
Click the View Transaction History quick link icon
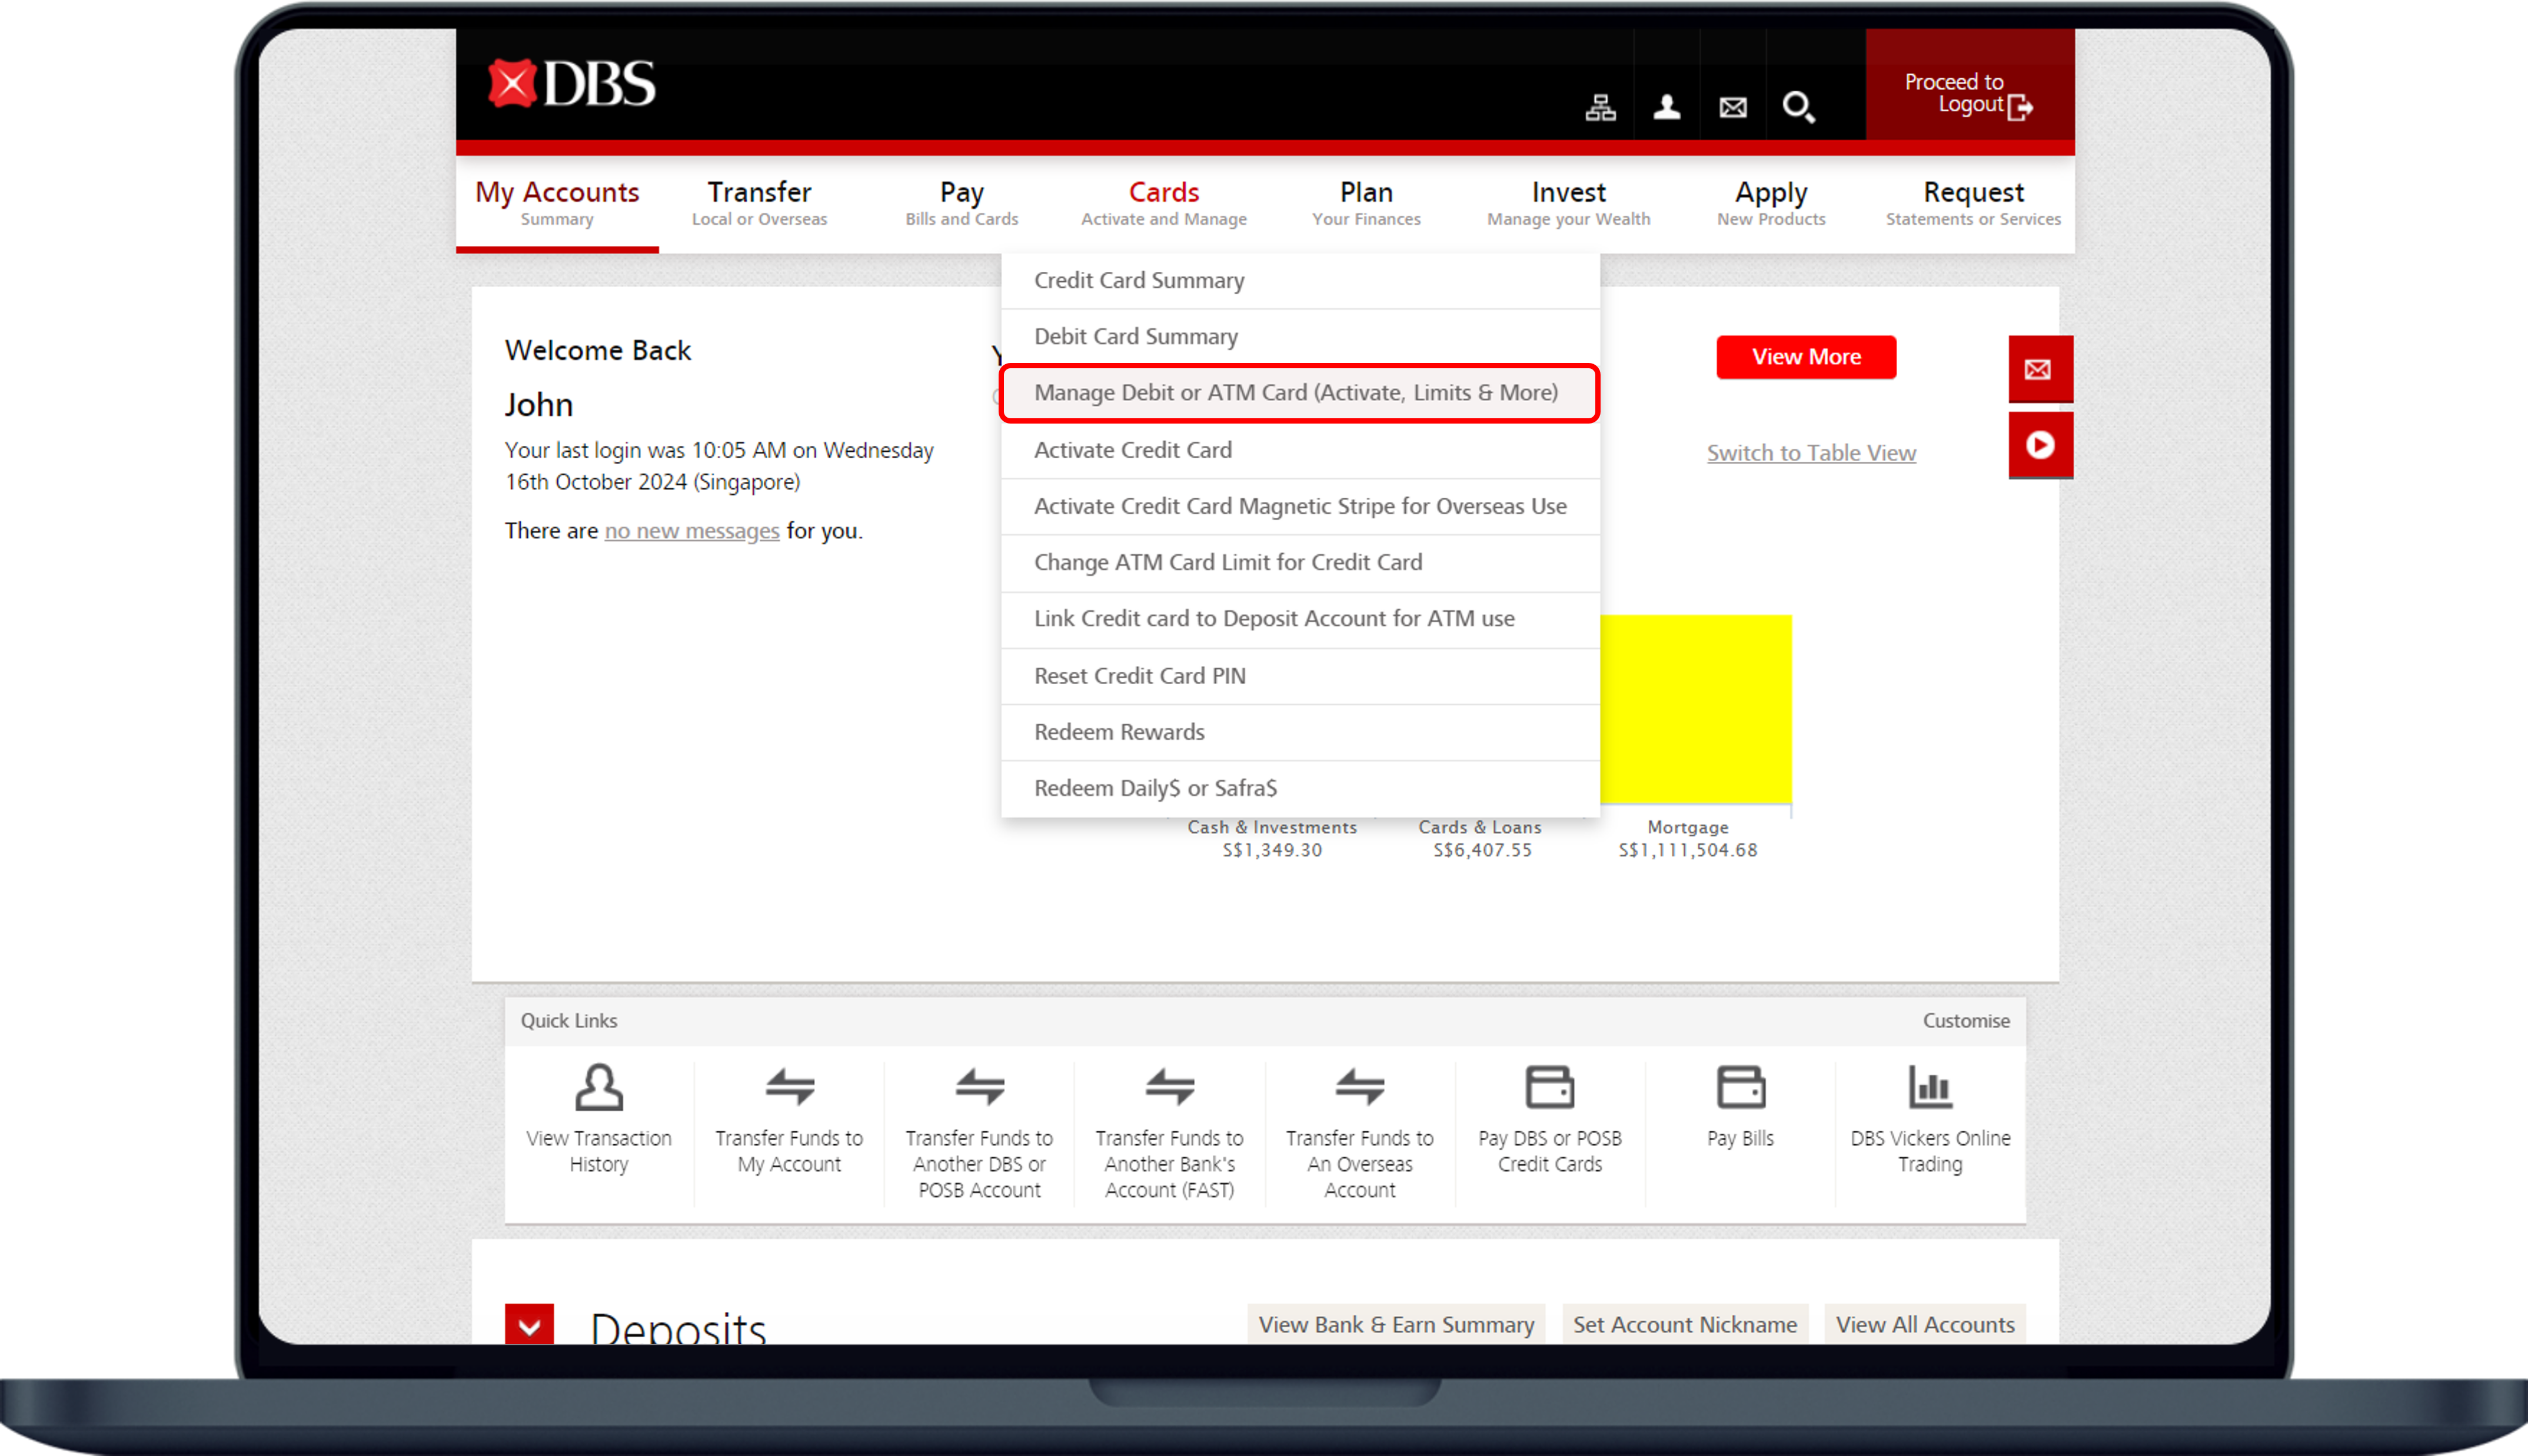pos(598,1088)
